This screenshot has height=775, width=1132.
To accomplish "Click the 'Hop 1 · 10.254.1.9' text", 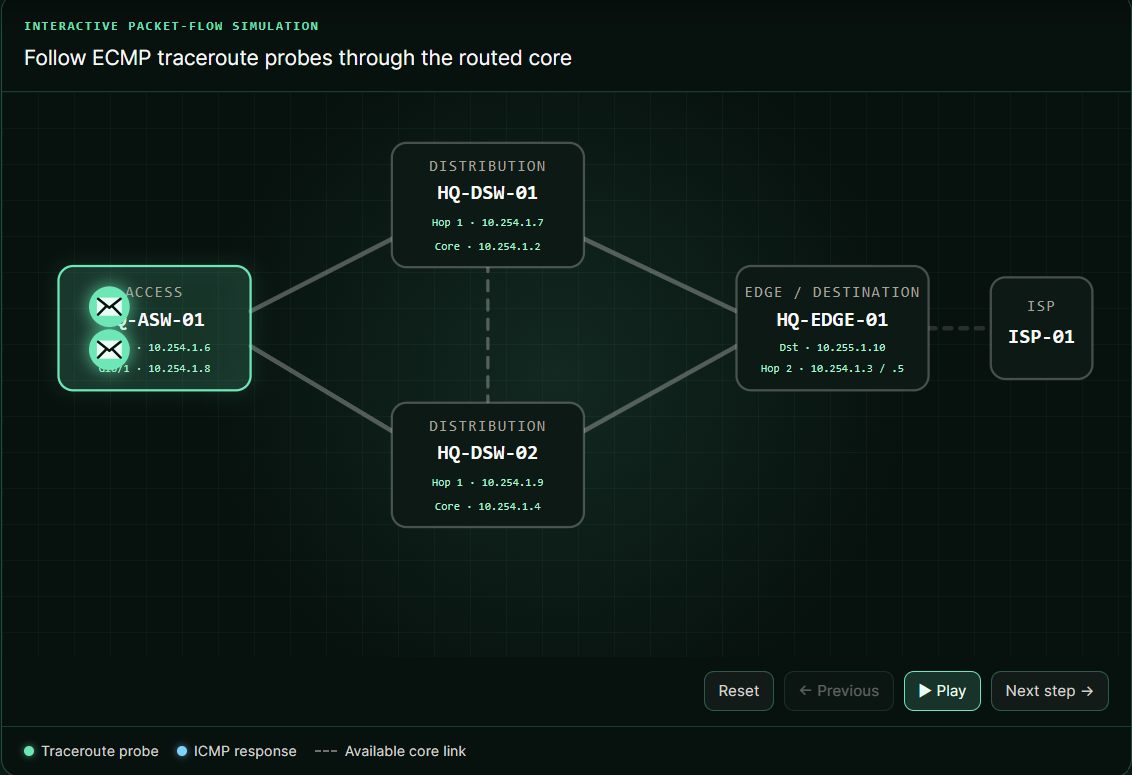I will tap(487, 482).
